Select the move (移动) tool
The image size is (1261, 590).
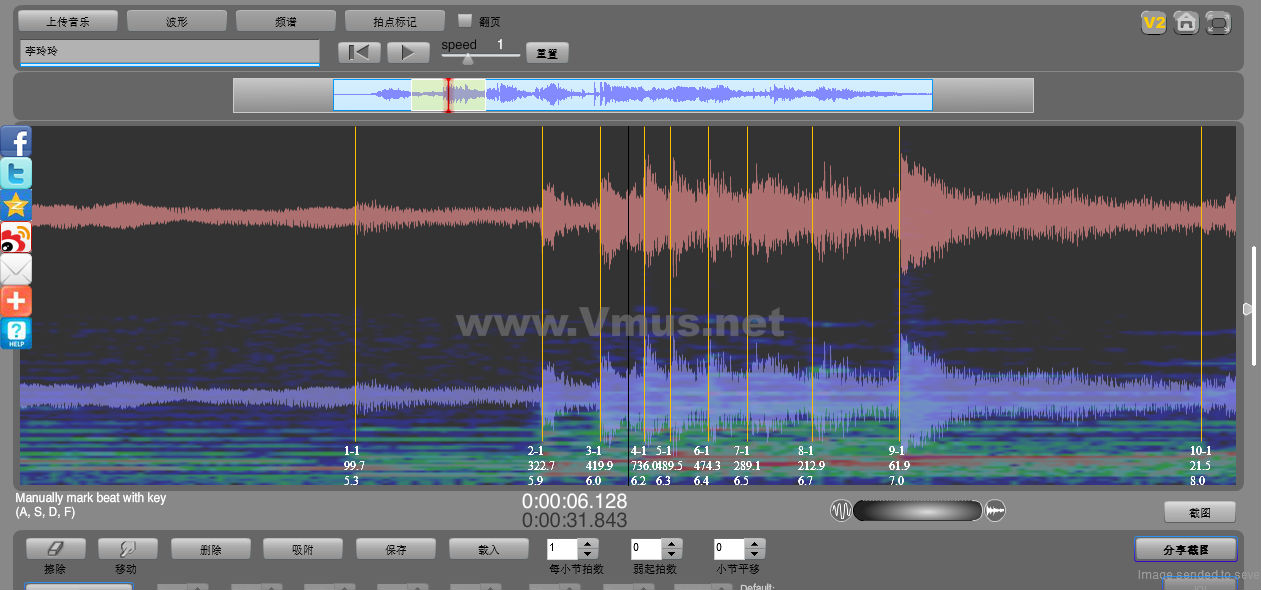click(127, 549)
